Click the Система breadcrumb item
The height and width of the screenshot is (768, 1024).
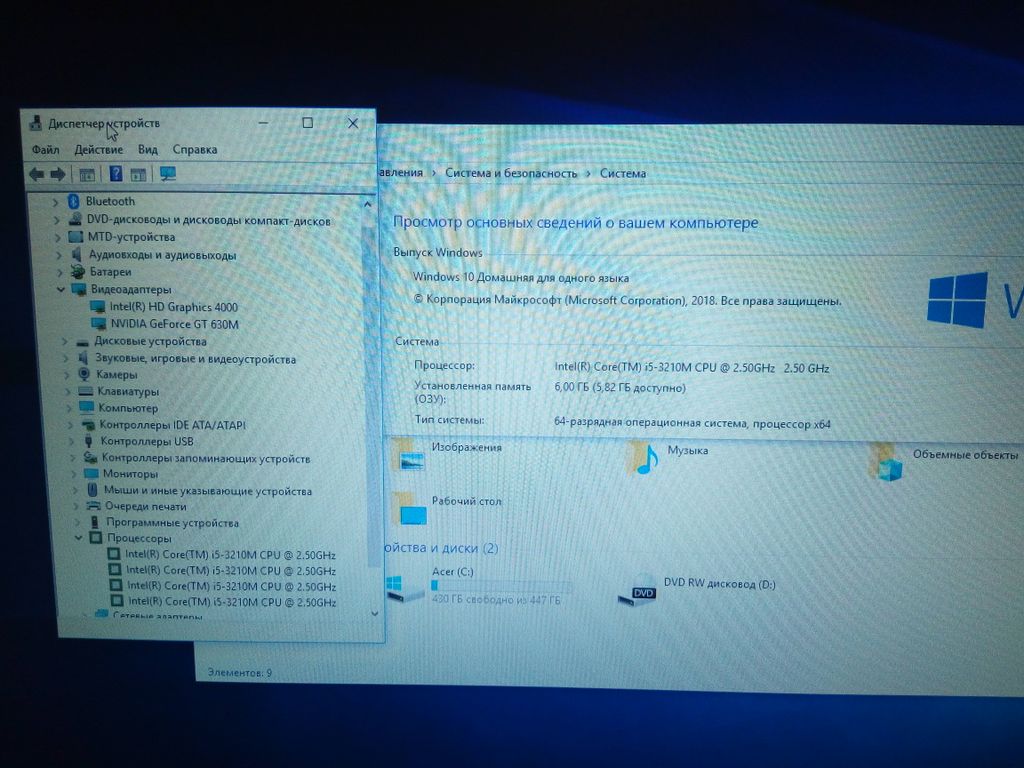coord(623,174)
